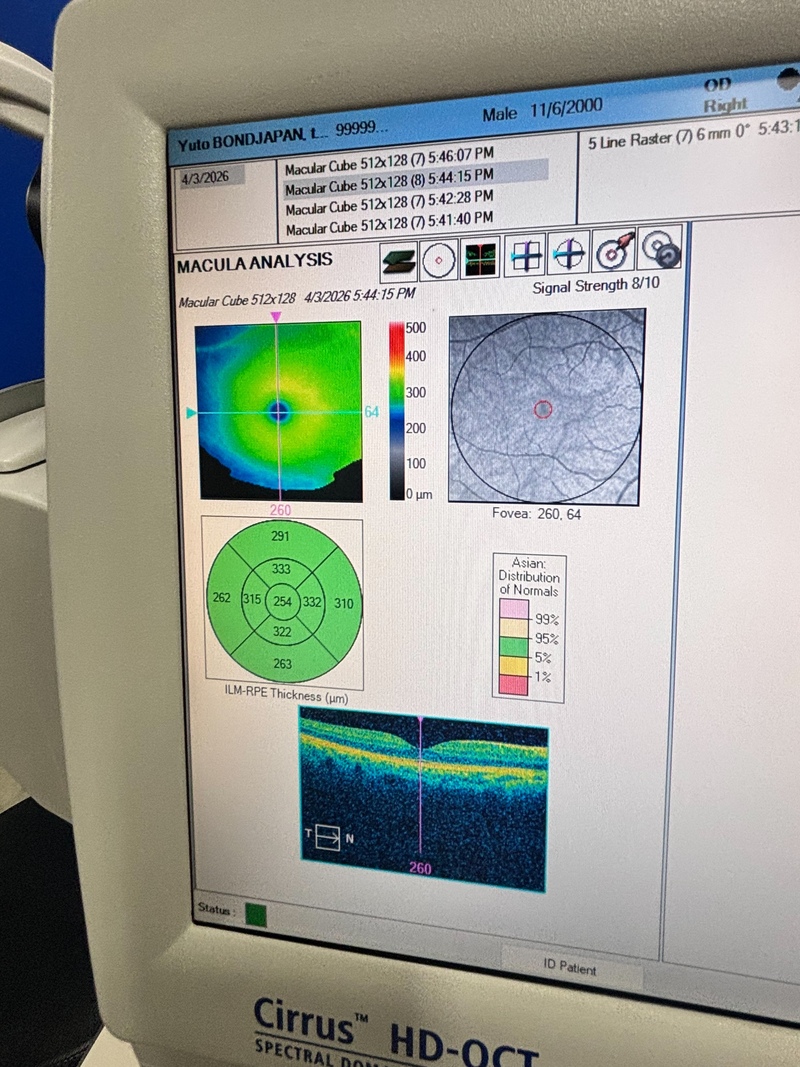Click the pink triangle marker above thickness map
The width and height of the screenshot is (800, 1067).
point(277,317)
